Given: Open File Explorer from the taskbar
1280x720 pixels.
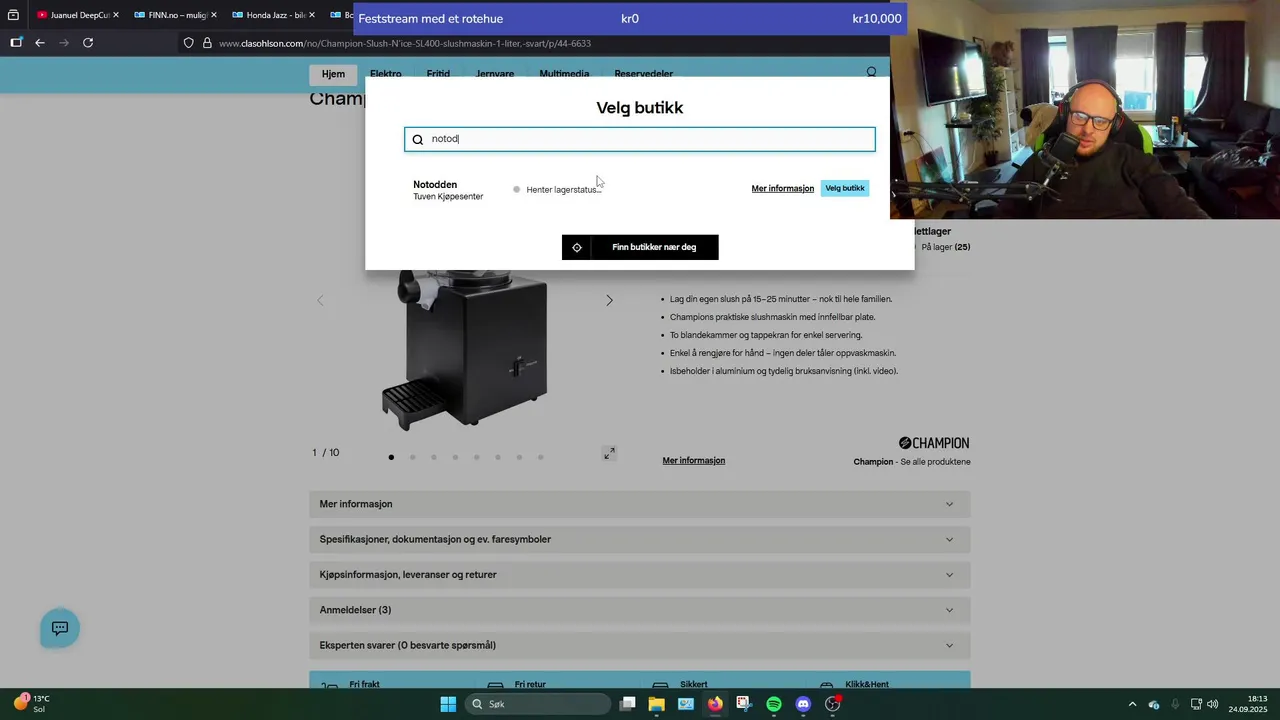Looking at the screenshot, I should pyautogui.click(x=656, y=704).
